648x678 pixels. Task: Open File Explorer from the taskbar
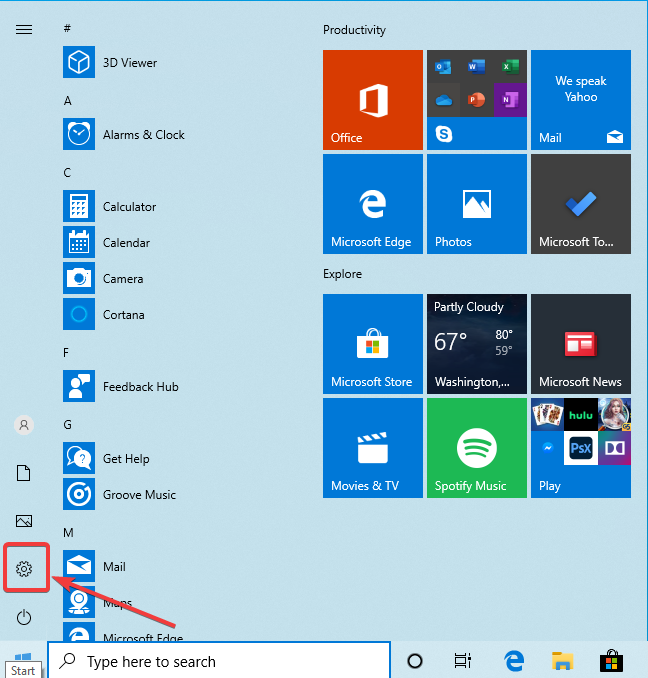click(562, 661)
